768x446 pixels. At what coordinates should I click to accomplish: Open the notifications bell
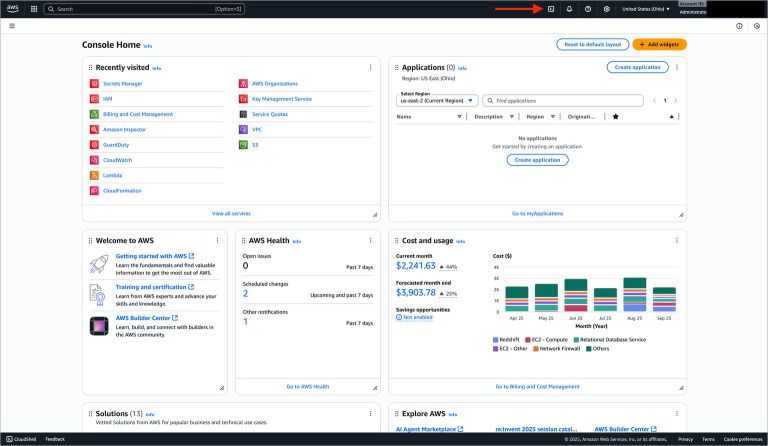569,9
